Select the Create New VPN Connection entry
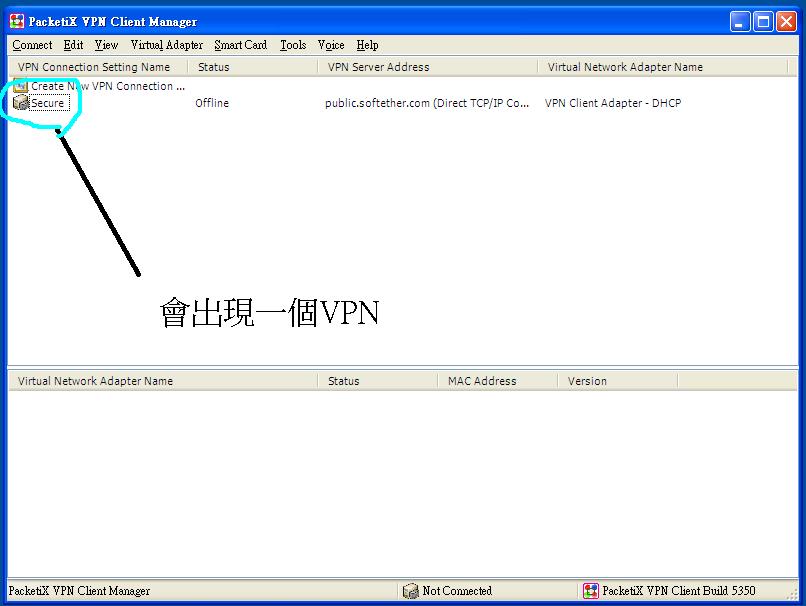This screenshot has height=606, width=806. (x=108, y=86)
